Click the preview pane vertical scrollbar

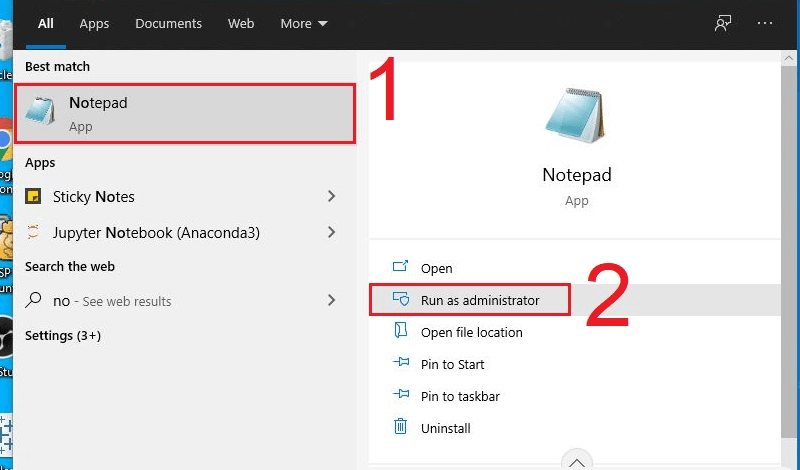coord(788,250)
